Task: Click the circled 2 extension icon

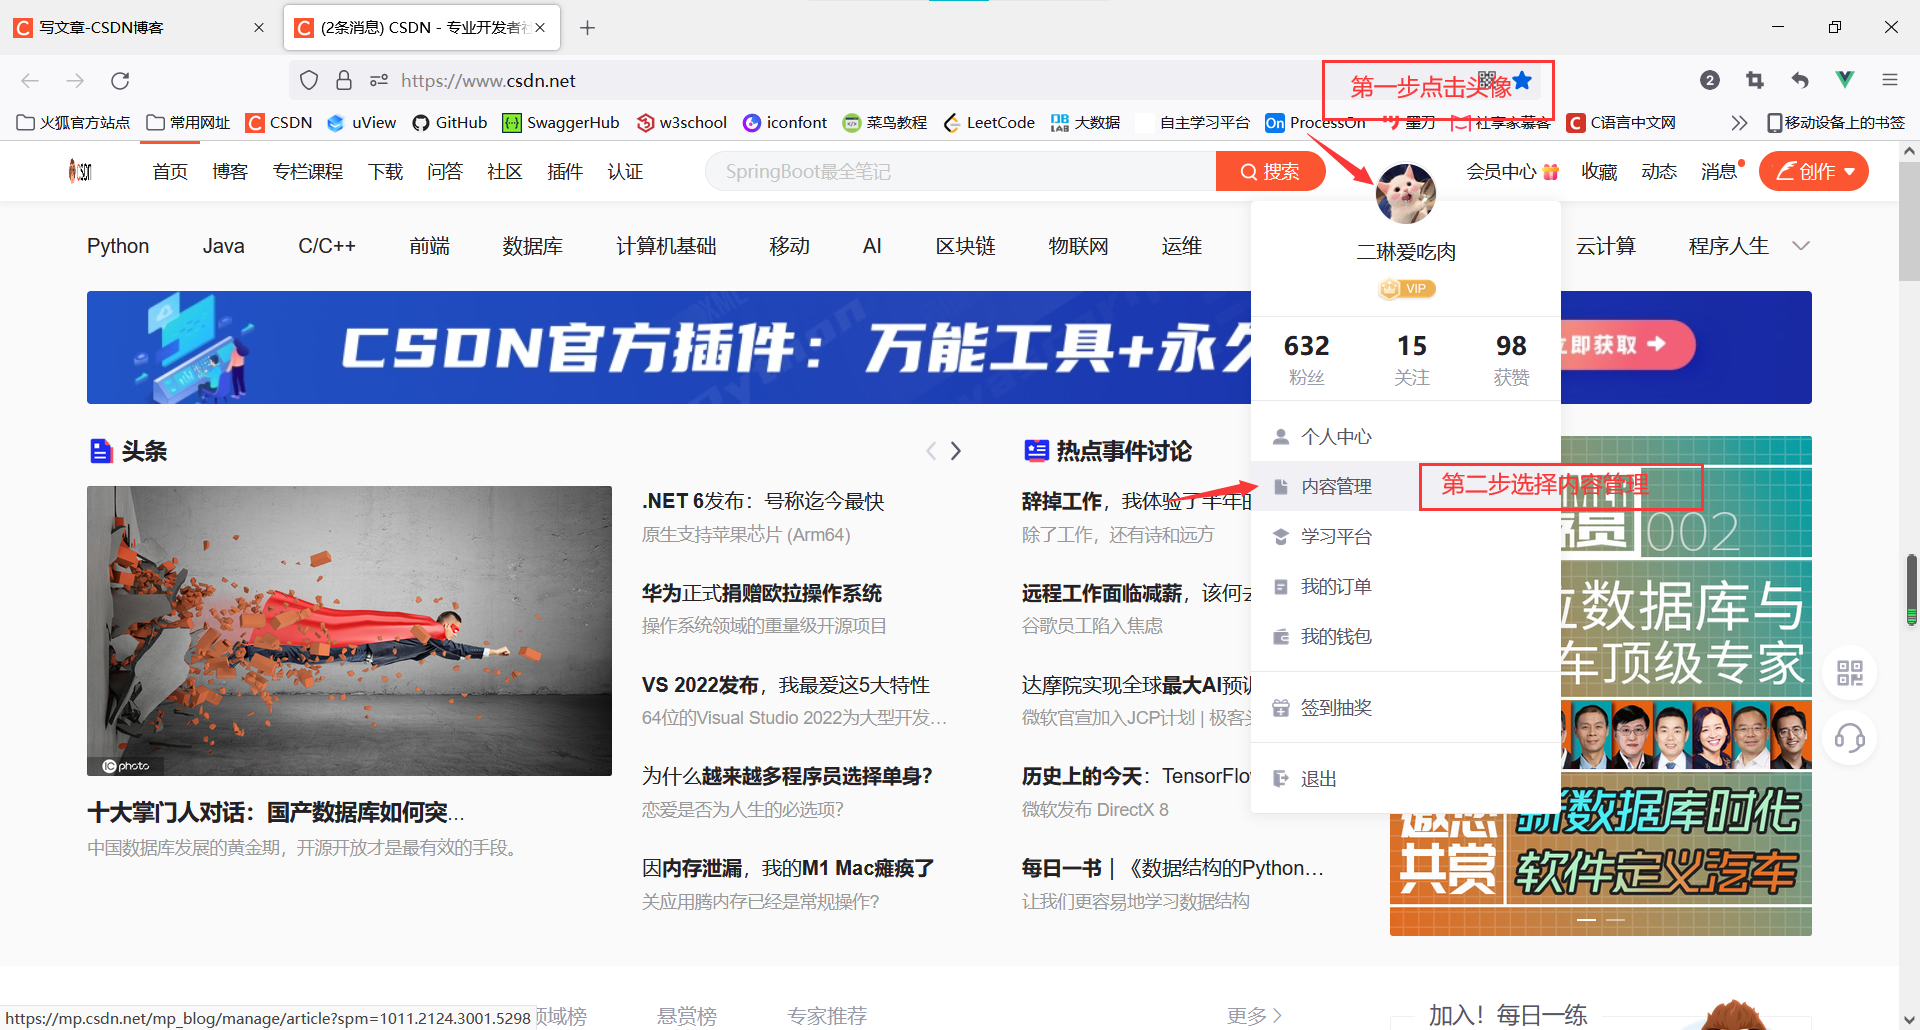Action: (x=1710, y=80)
